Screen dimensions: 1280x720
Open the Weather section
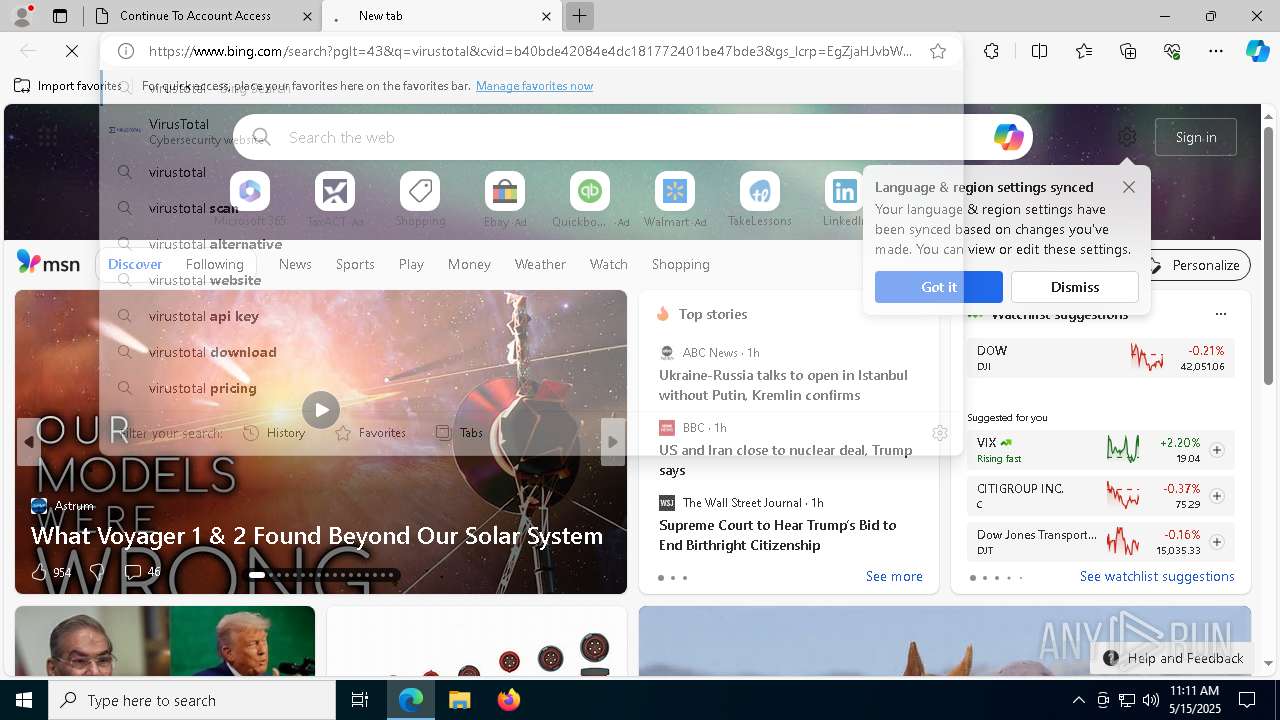[540, 264]
